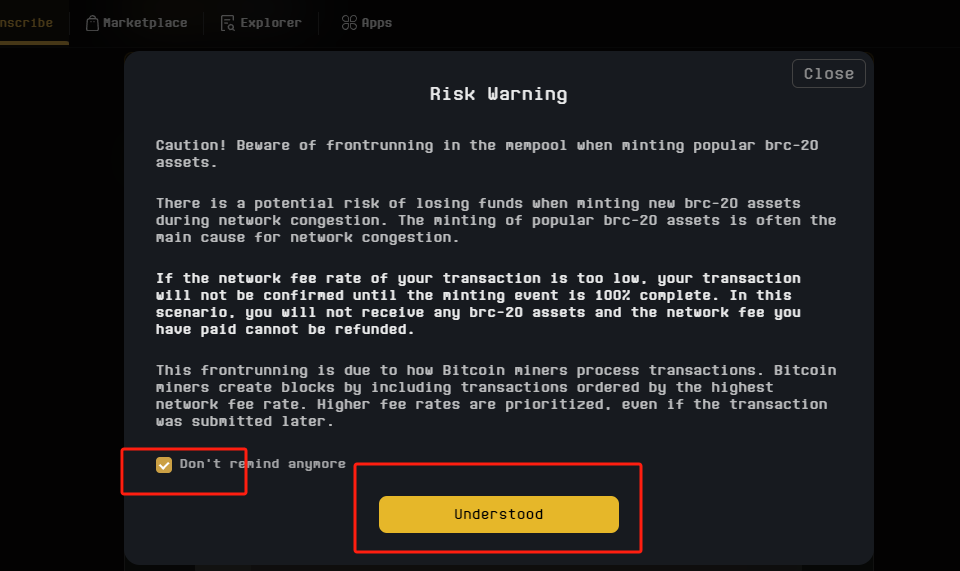Click the "Caution! Beware of frontrunning" paragraph
This screenshot has height=571, width=960.
coord(487,153)
